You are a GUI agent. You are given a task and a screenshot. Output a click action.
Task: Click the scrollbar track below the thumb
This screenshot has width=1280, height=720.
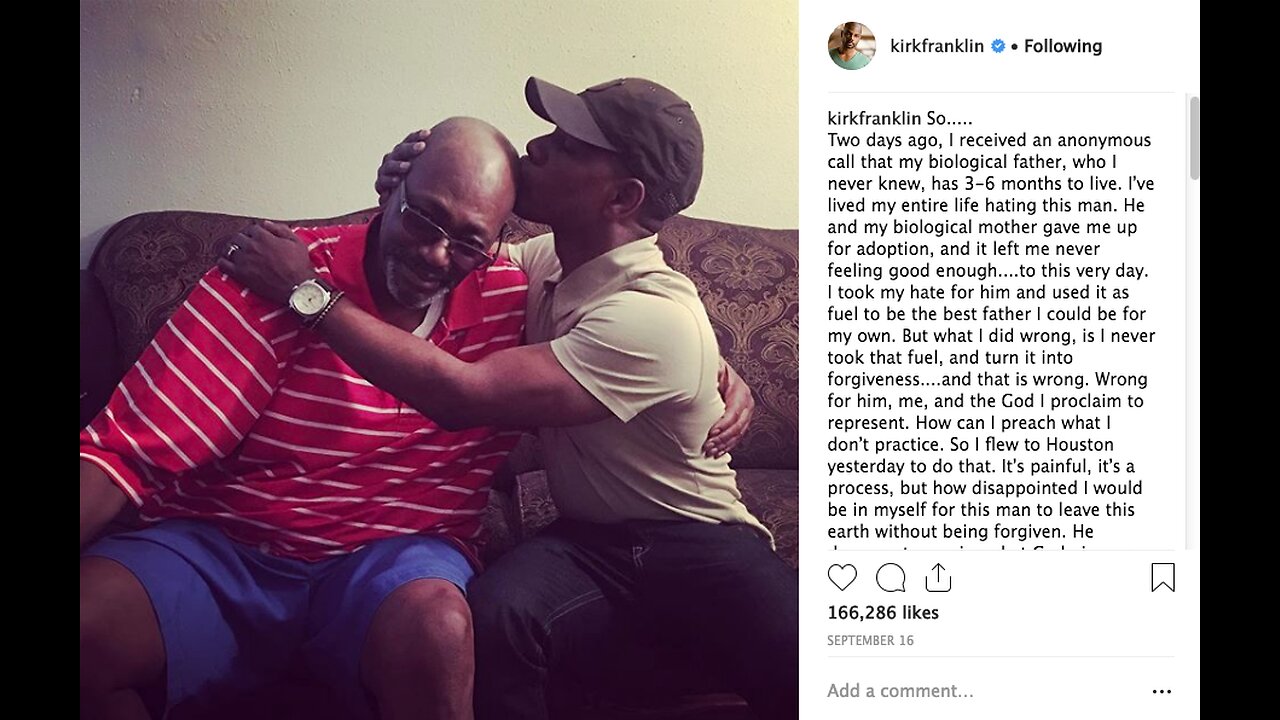point(1194,365)
